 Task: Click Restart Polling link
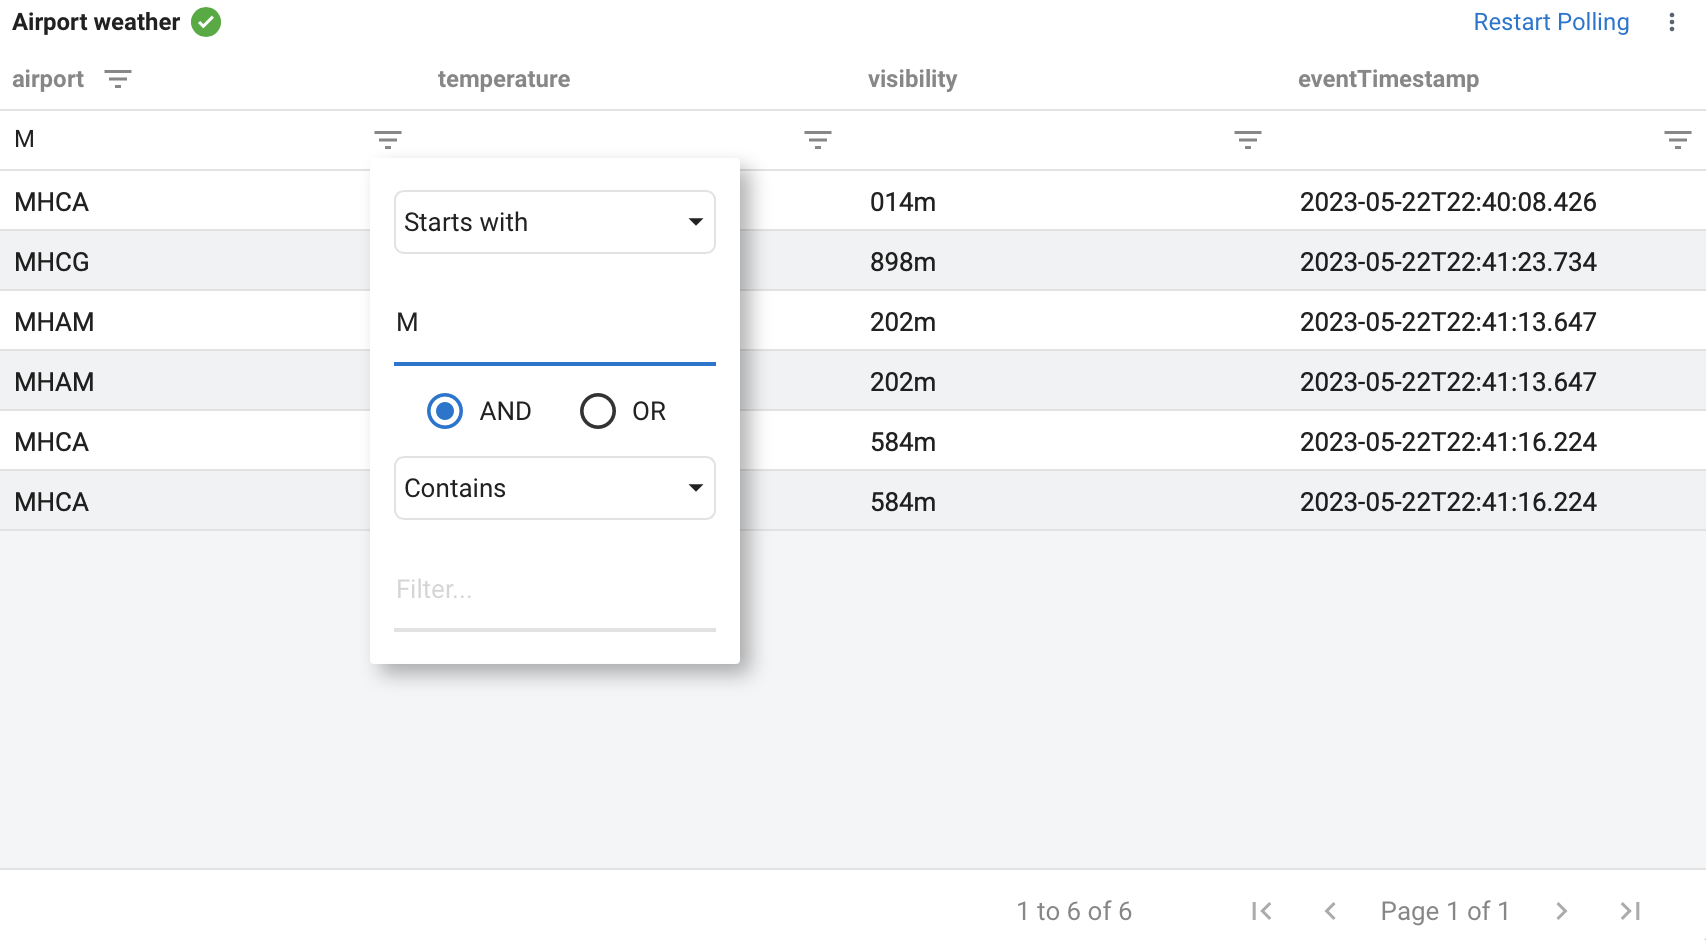point(1551,22)
